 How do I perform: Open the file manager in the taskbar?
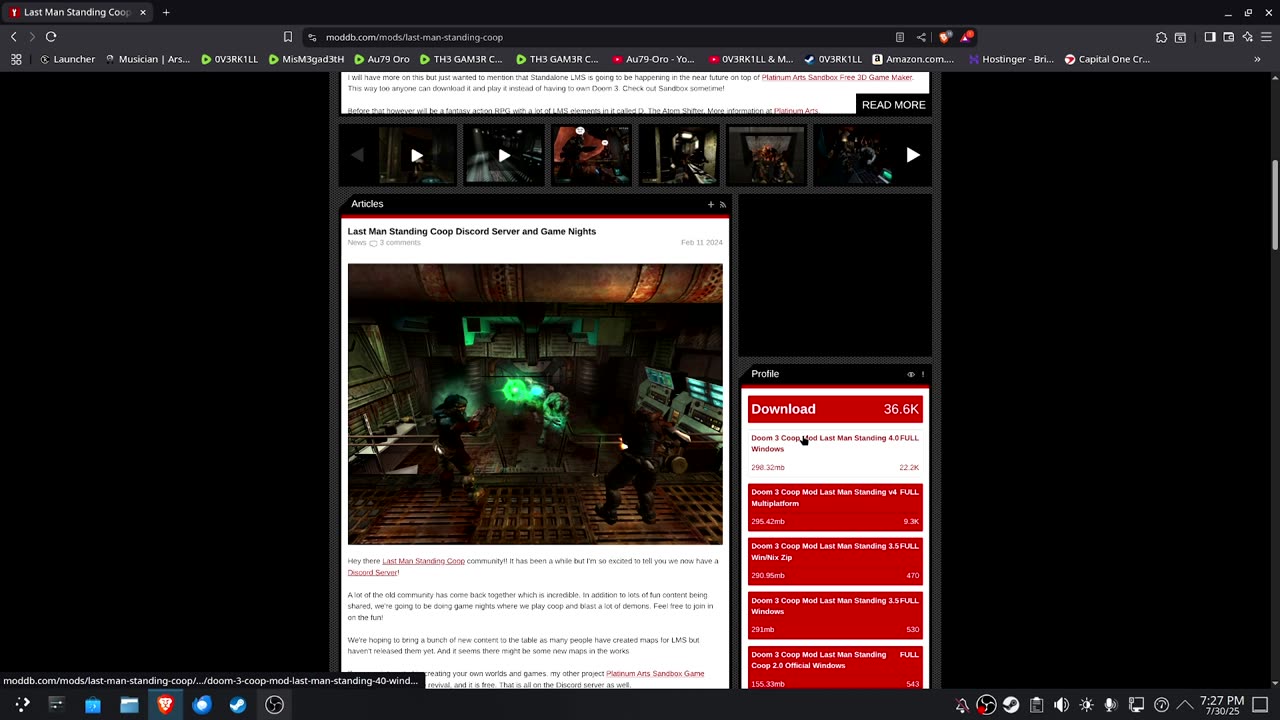(129, 705)
